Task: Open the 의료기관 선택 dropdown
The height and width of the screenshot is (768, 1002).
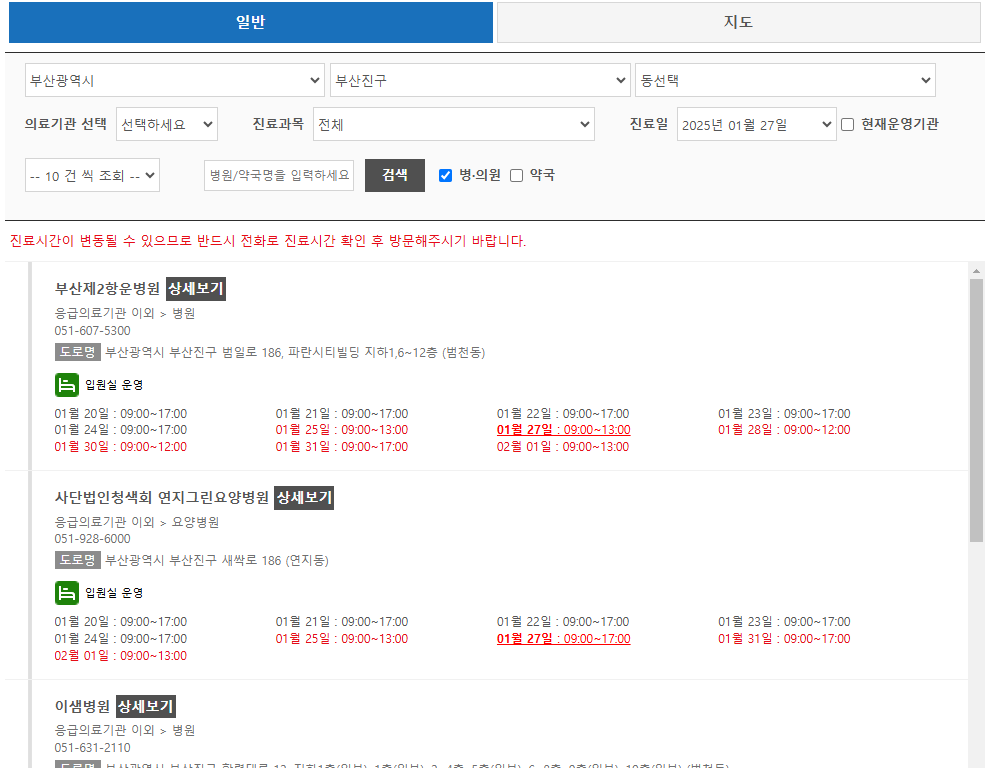Action: 167,124
